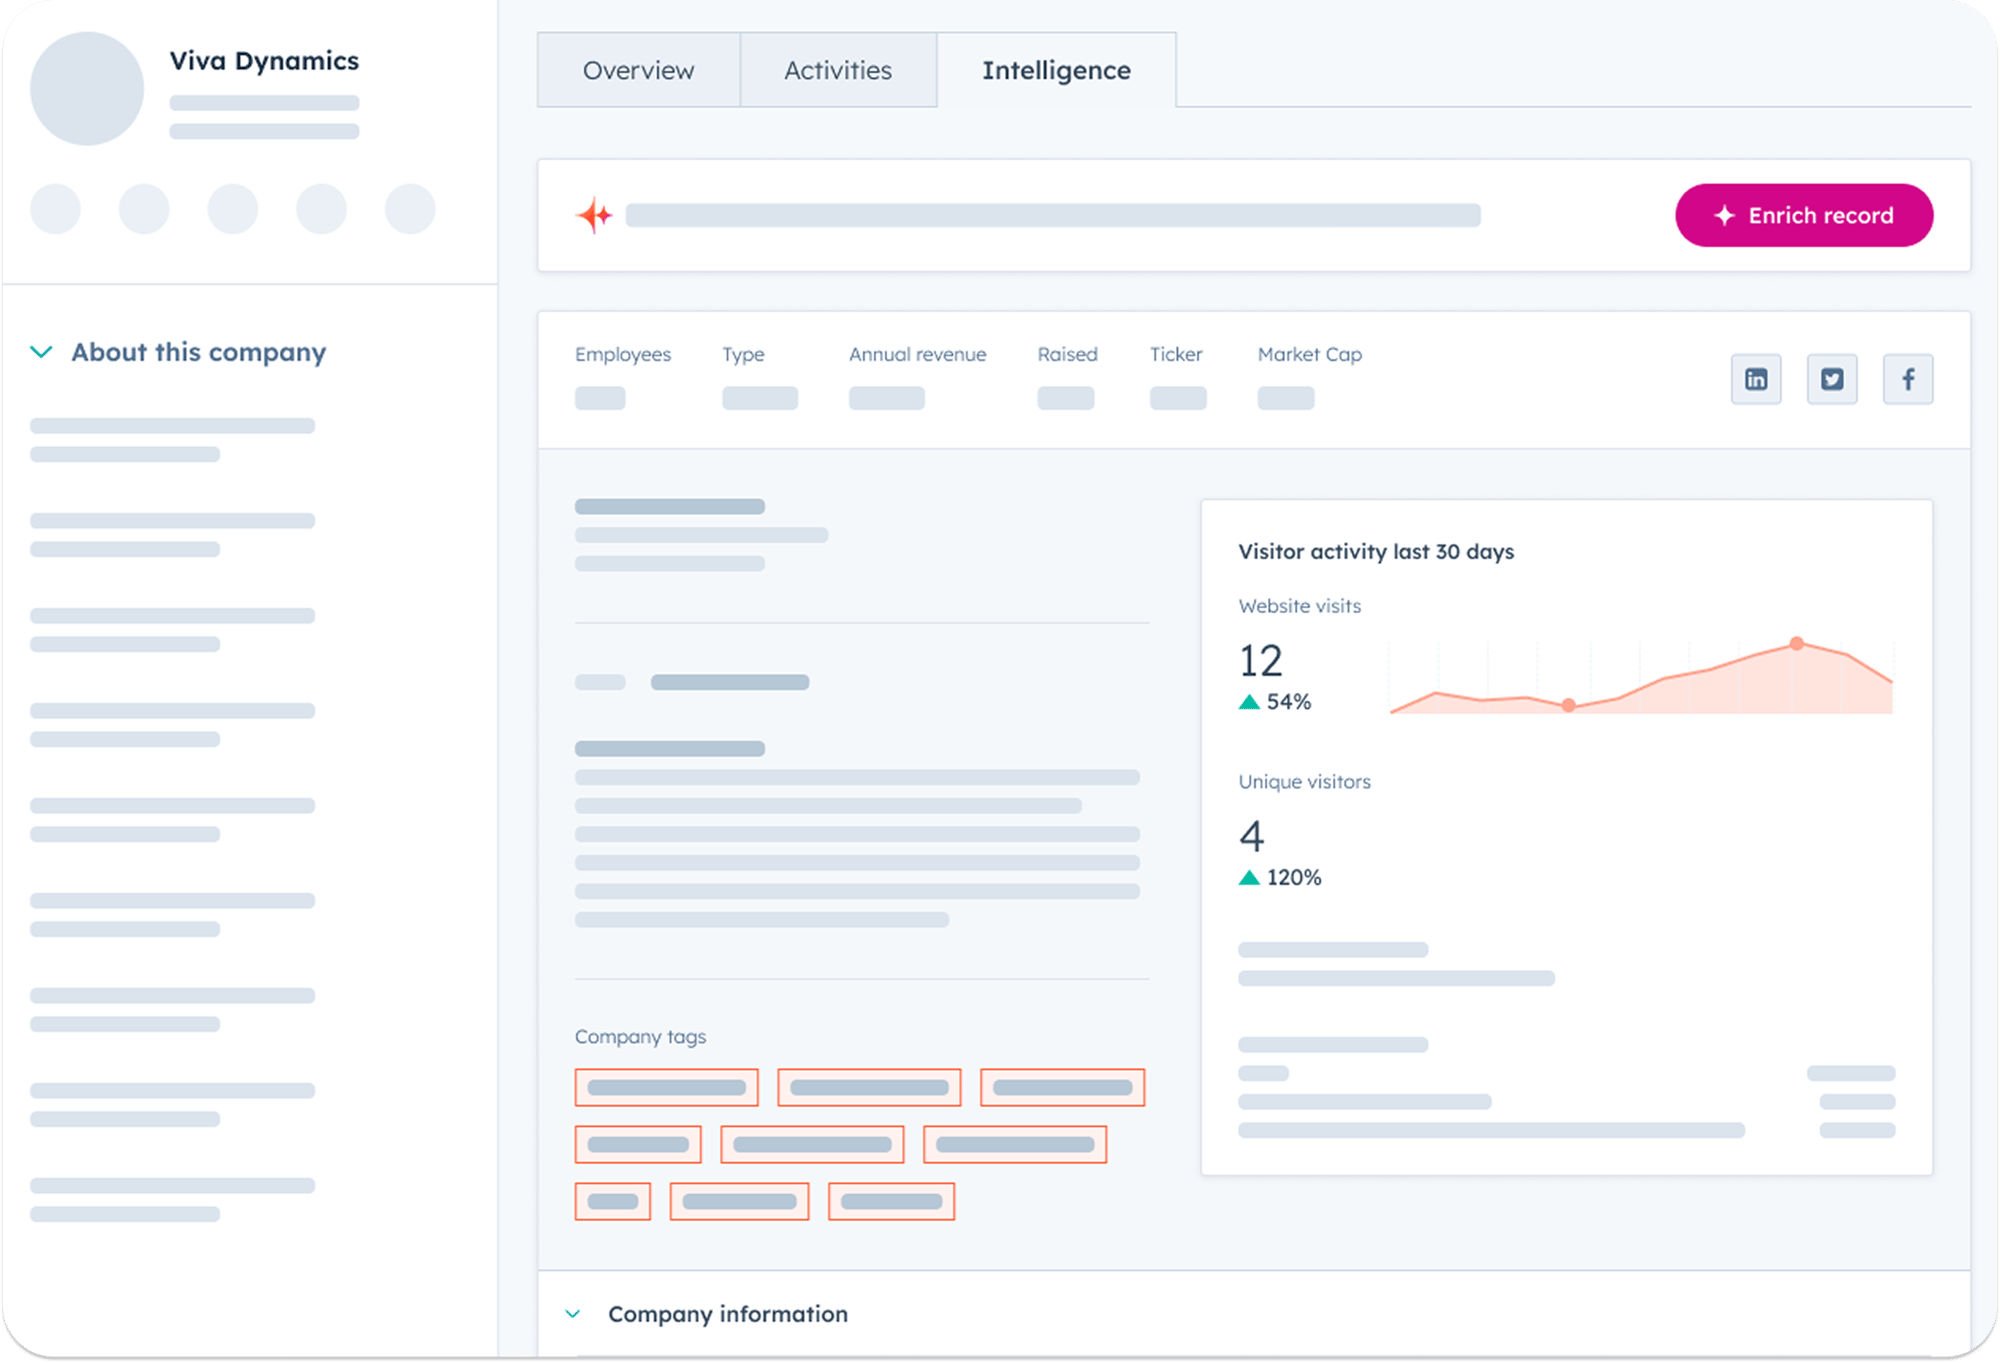The height and width of the screenshot is (1363, 2000).
Task: Click the Viva Dynamics company name
Action: pos(264,61)
